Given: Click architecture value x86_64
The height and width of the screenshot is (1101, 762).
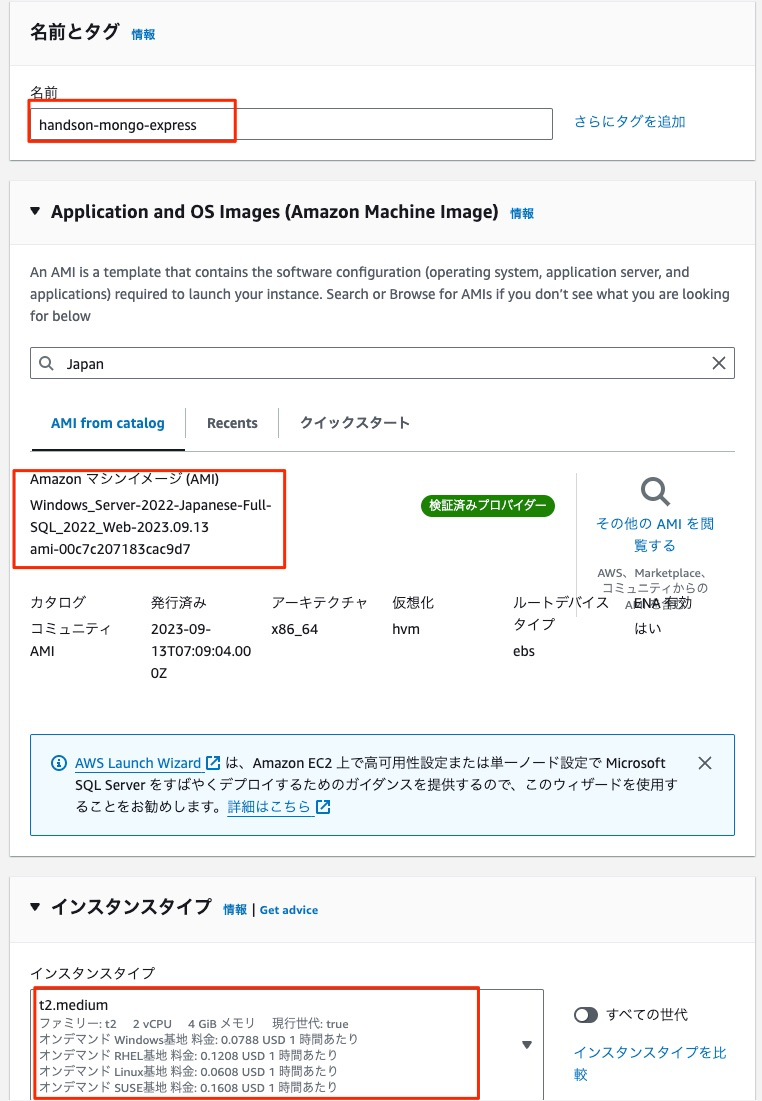Looking at the screenshot, I should 294,629.
